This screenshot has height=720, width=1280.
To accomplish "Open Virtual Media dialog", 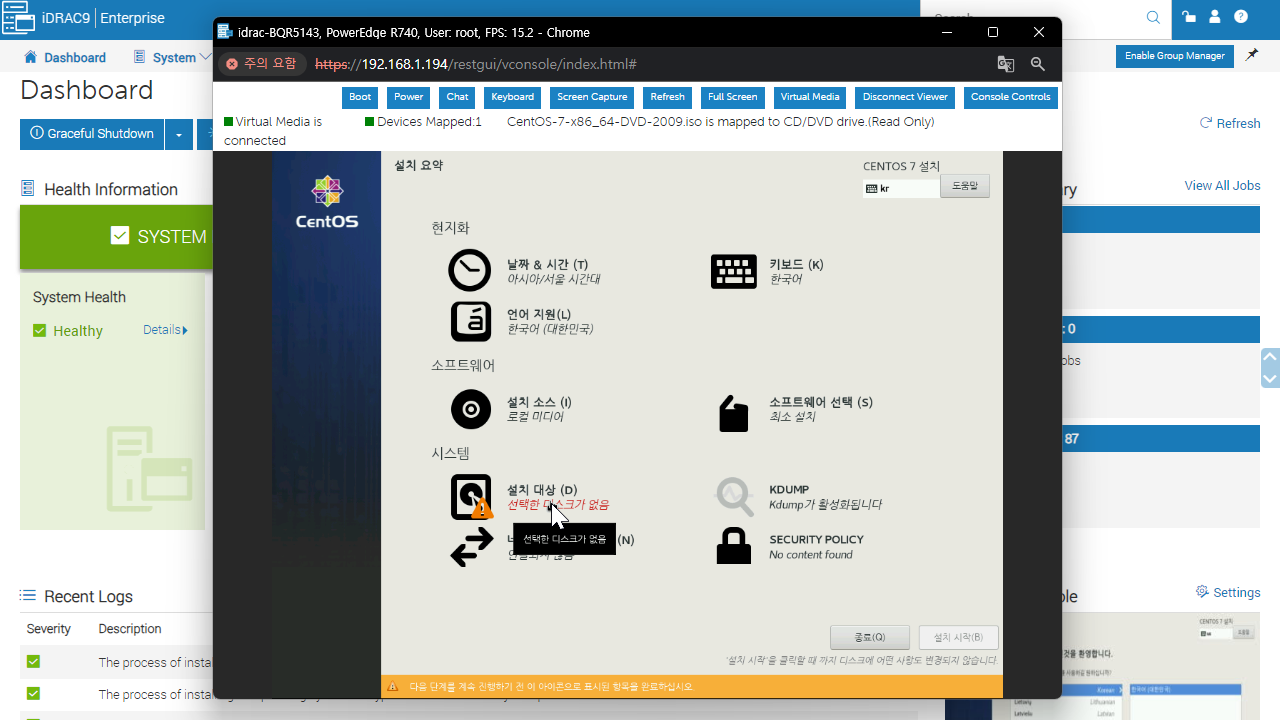I will tap(810, 97).
